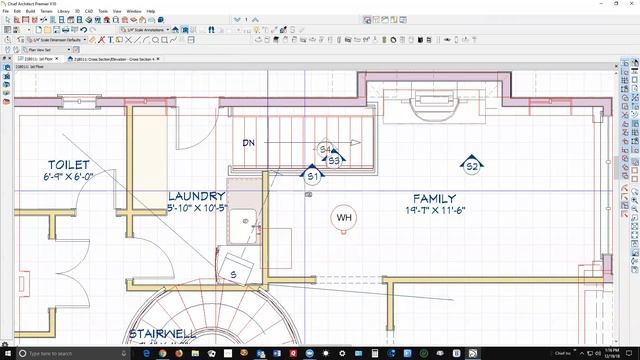
Task: Click the Windows taskbar search box
Action: coord(73,353)
